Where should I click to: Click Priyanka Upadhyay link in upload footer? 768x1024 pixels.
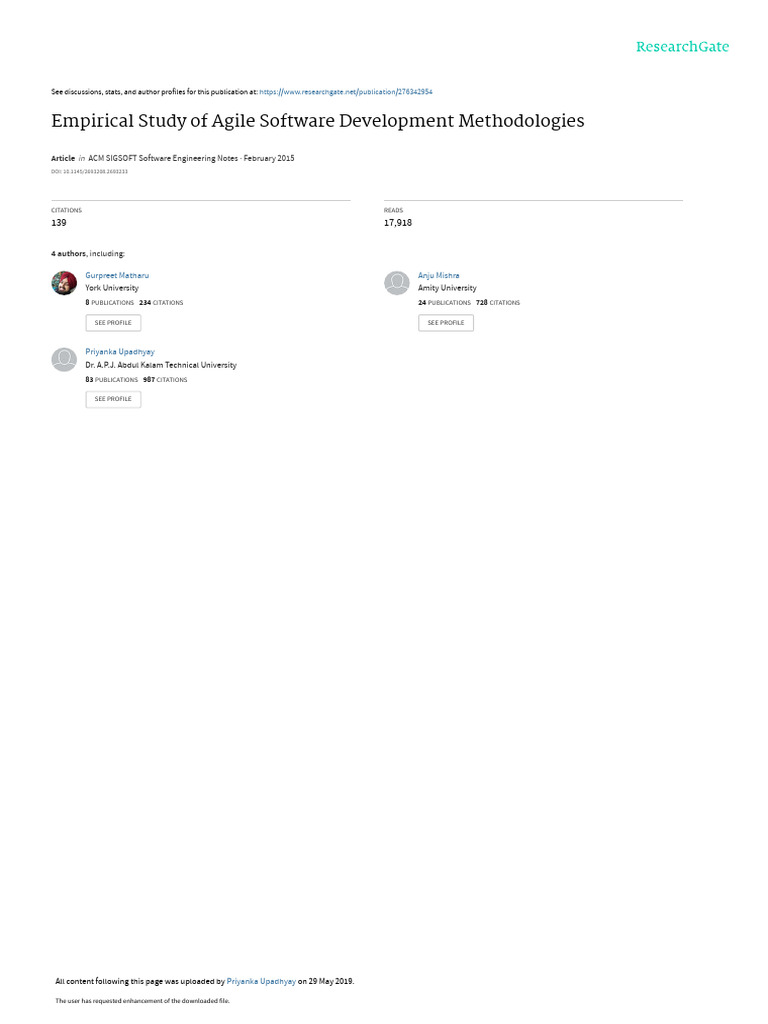[x=261, y=981]
